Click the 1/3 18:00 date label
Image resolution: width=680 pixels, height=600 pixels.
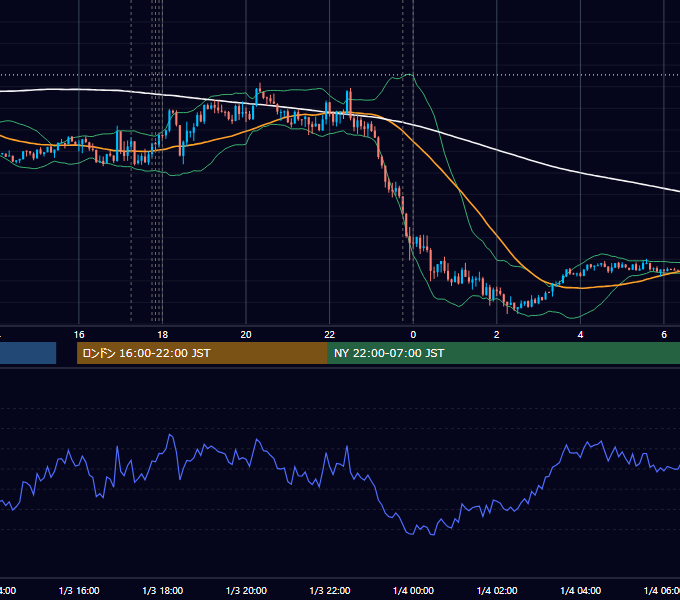point(163,591)
